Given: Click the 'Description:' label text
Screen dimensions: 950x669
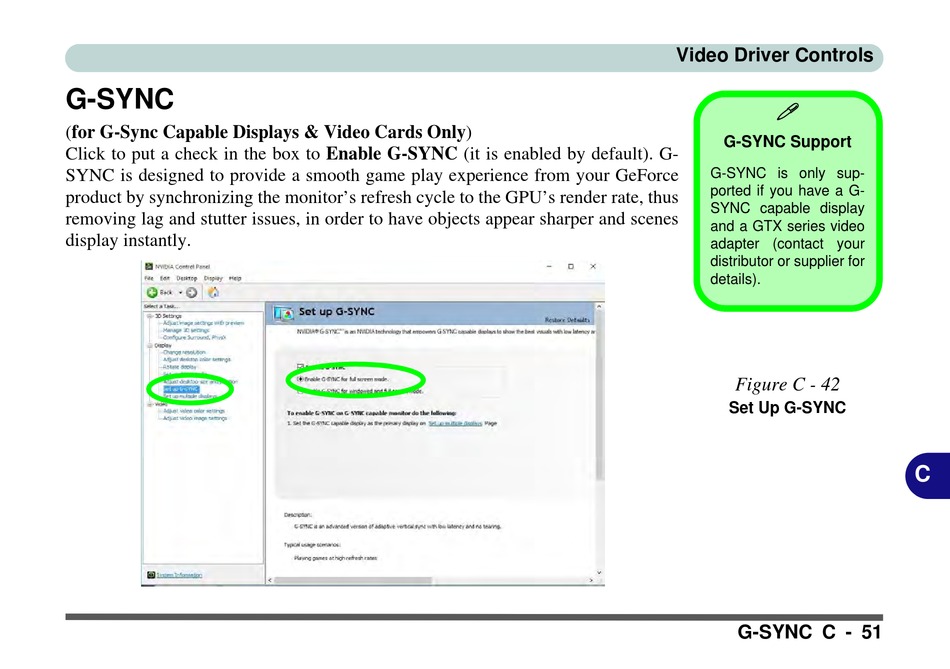Looking at the screenshot, I should point(297,515).
